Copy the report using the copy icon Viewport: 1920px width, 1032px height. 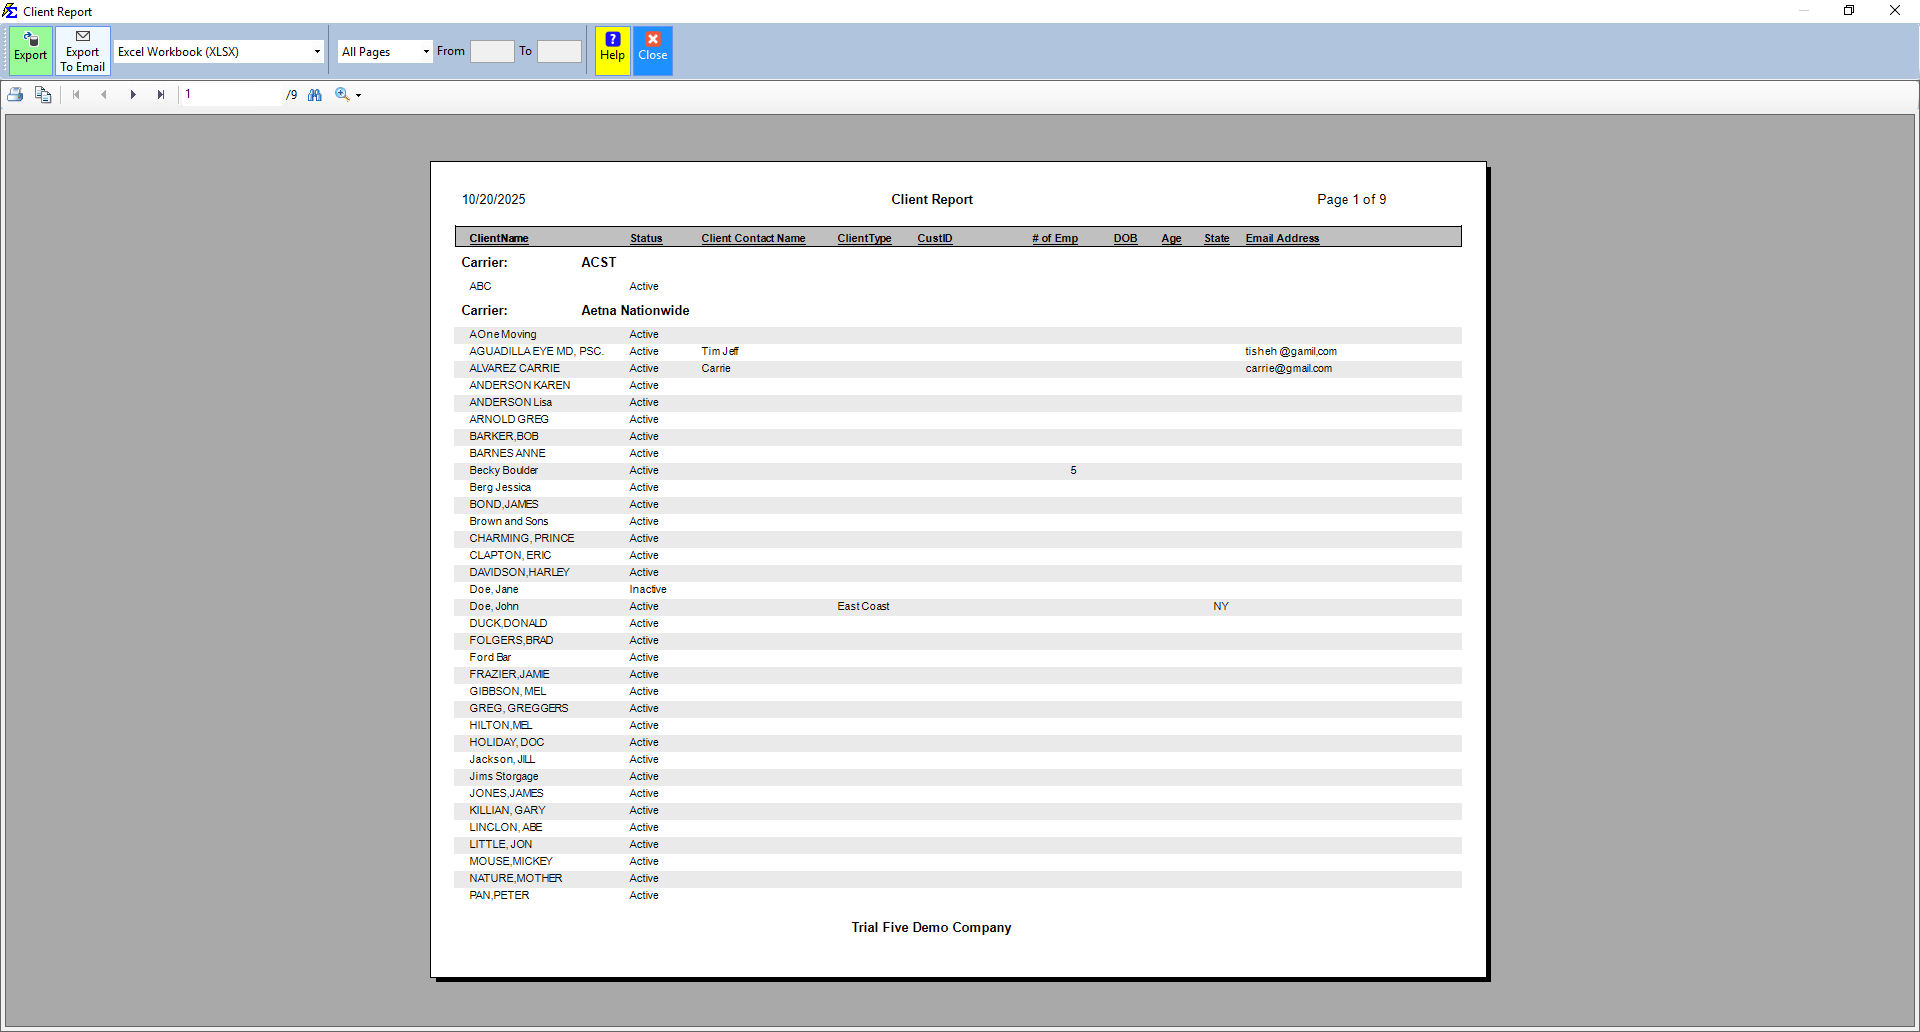43,94
